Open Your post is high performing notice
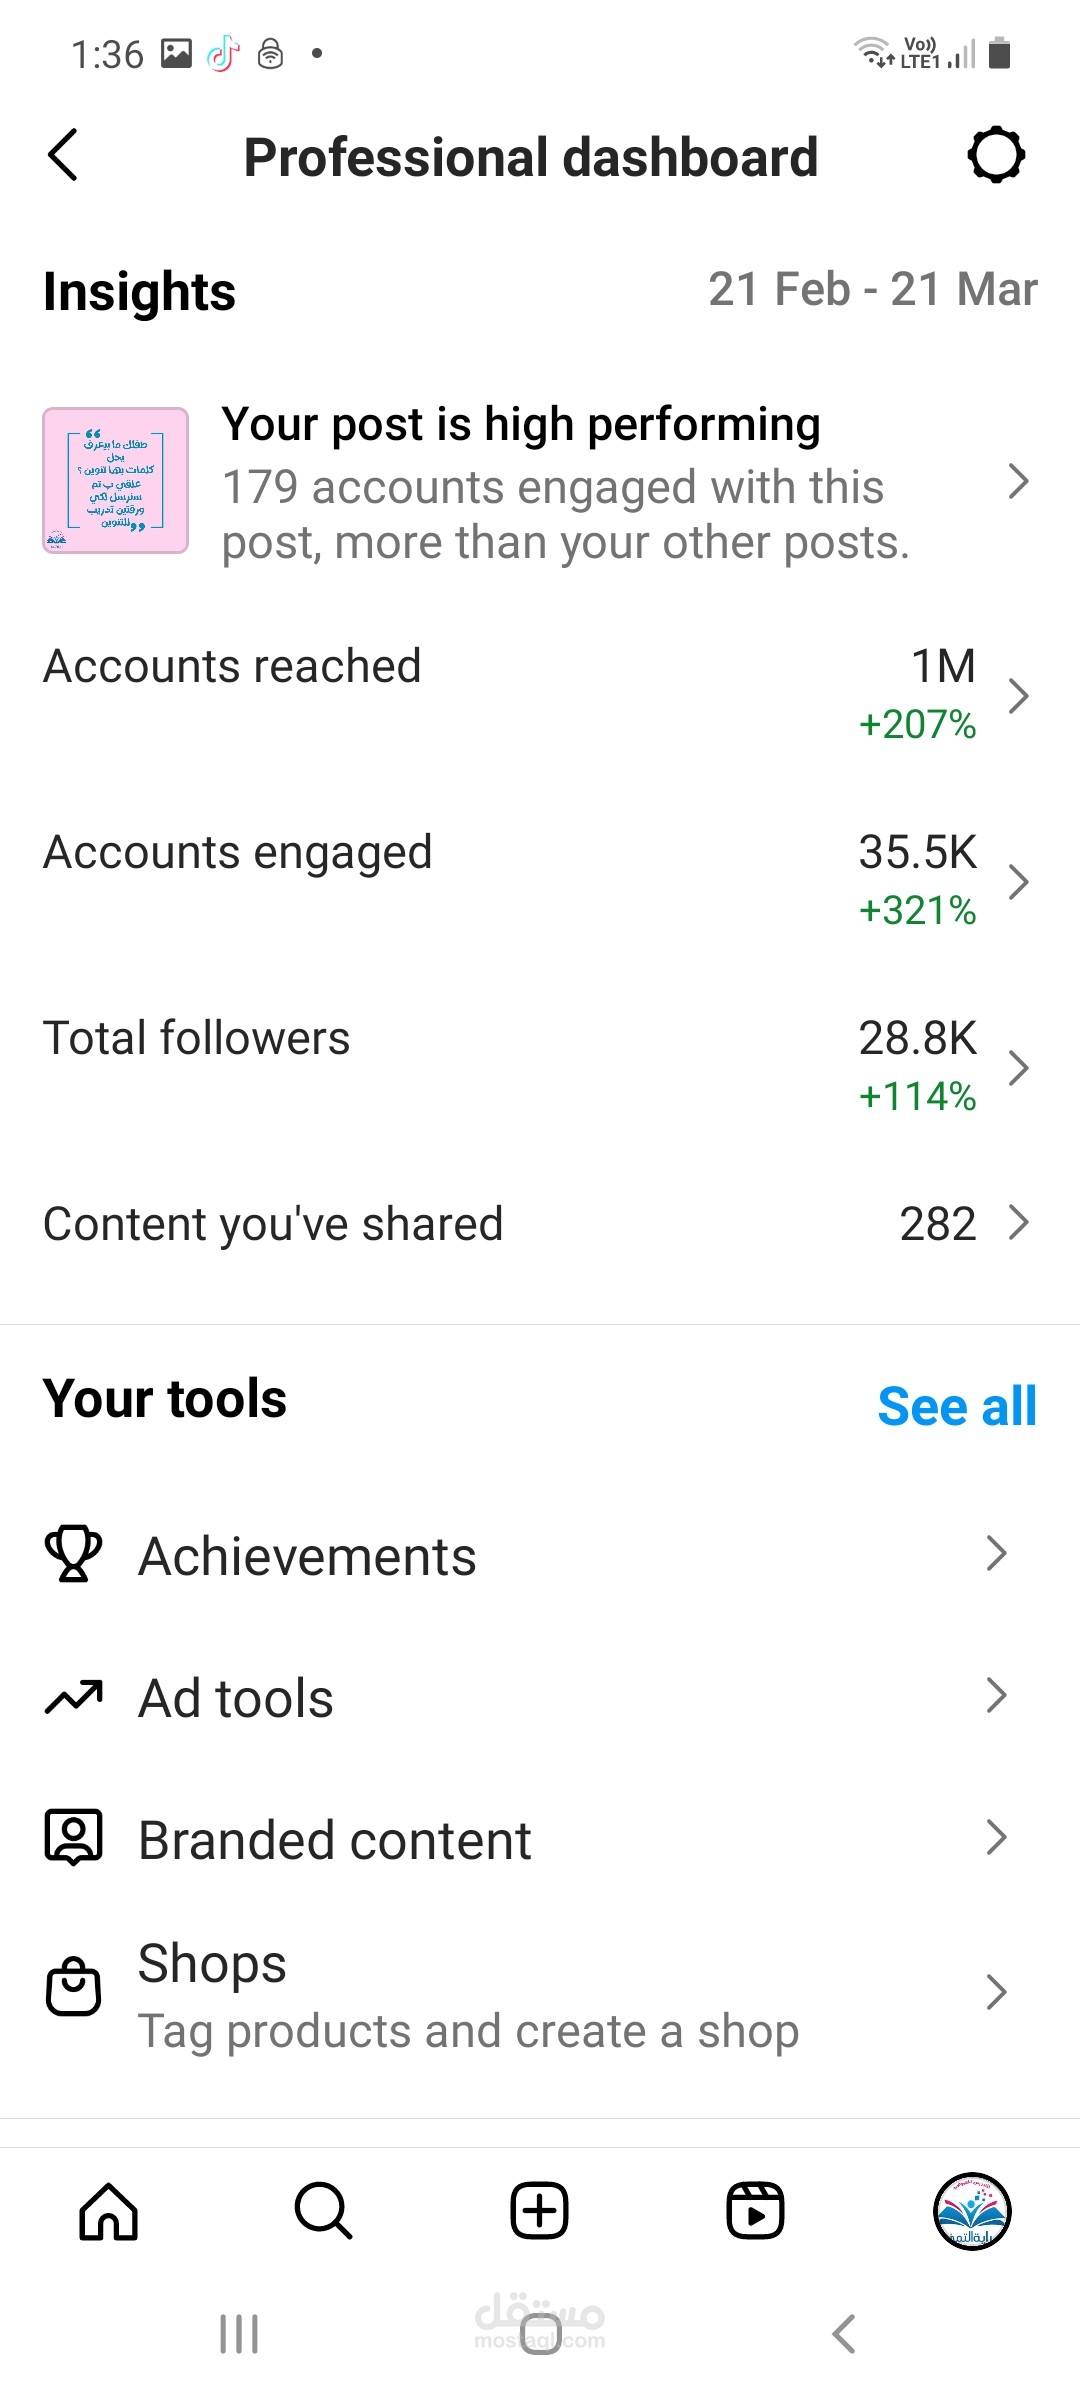This screenshot has height=2400, width=1080. coord(565,483)
